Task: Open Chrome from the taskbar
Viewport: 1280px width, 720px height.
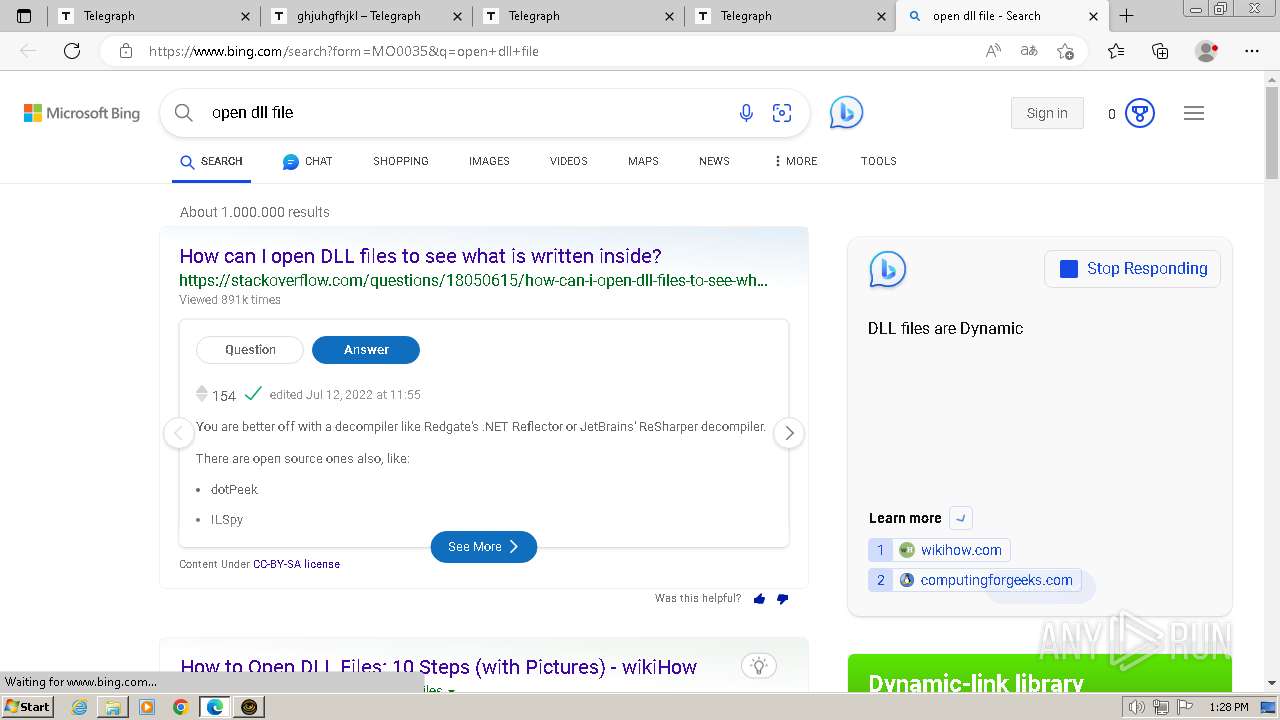Action: (x=180, y=707)
